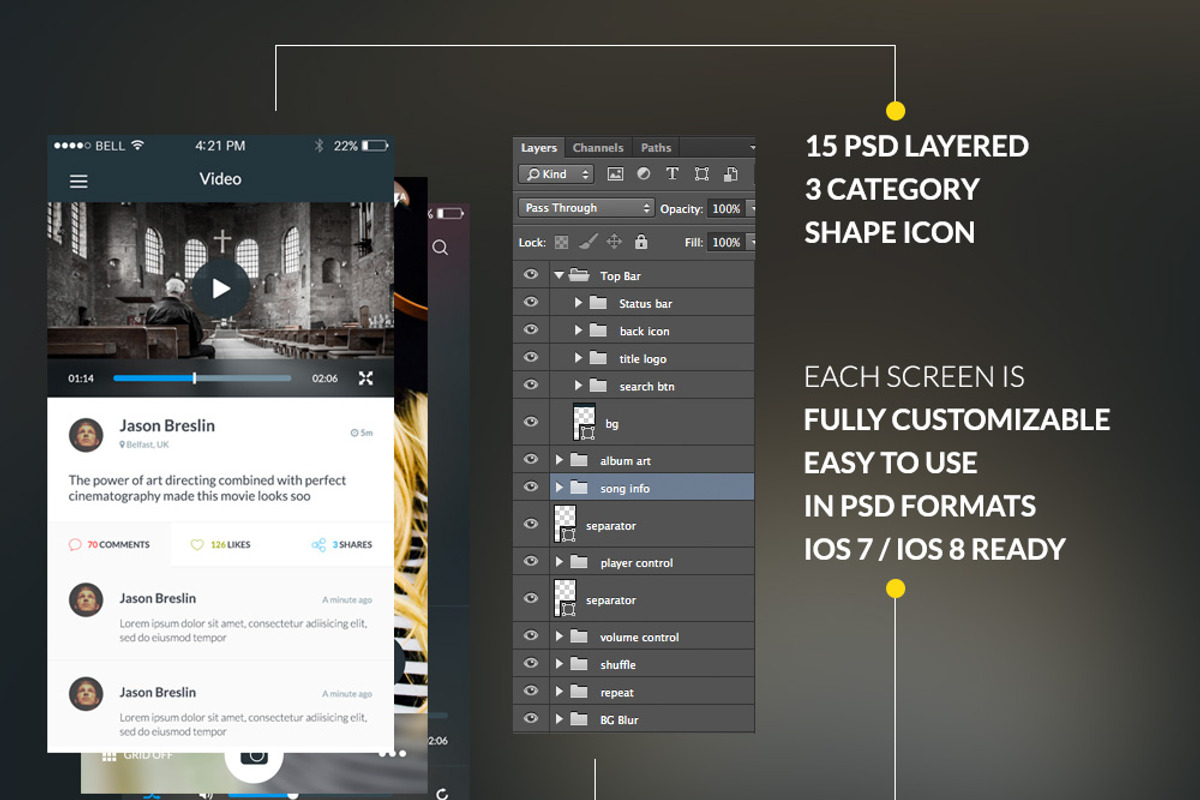The height and width of the screenshot is (800, 1200).
Task: Select the pixel layers filter icon
Action: click(615, 174)
